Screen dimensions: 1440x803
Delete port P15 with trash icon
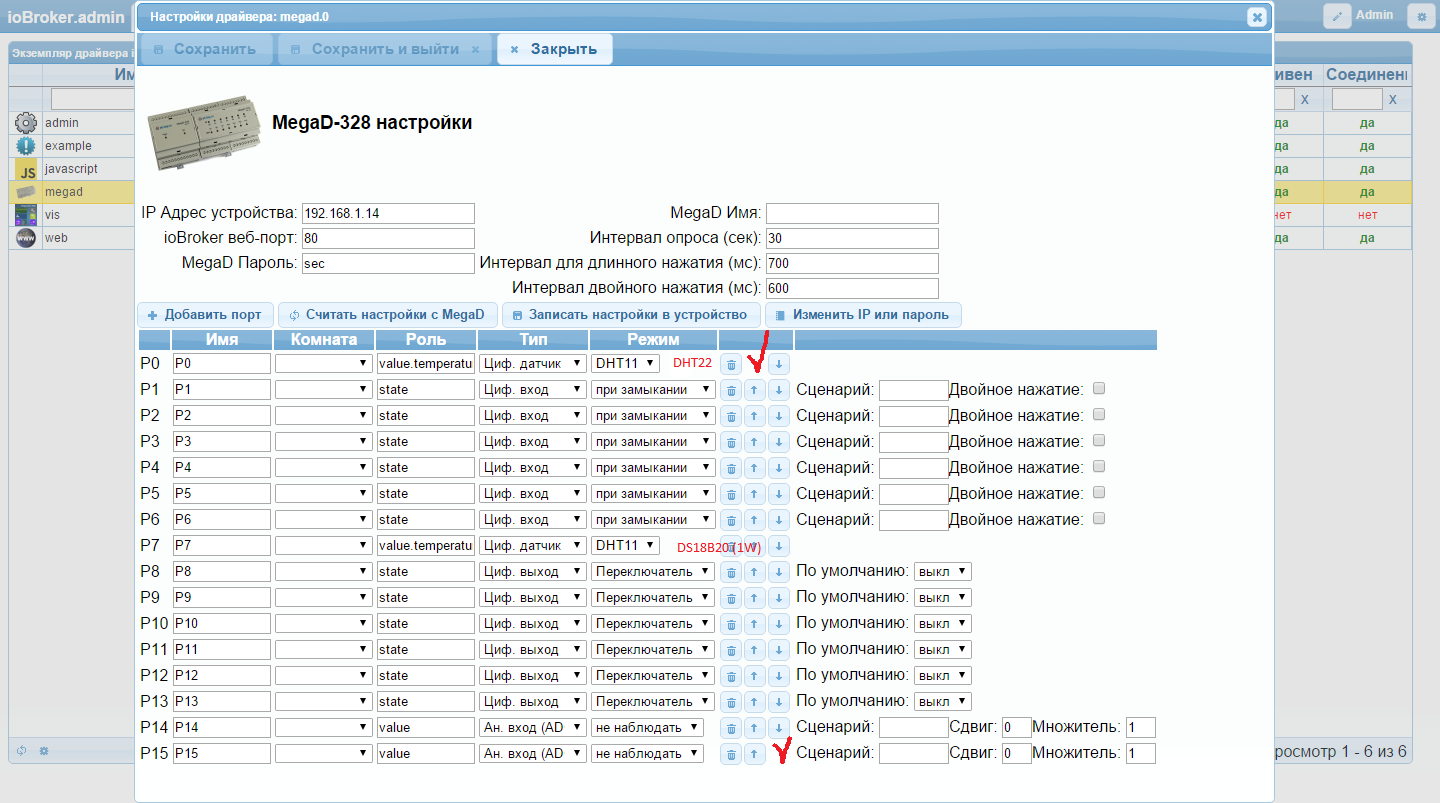point(731,753)
